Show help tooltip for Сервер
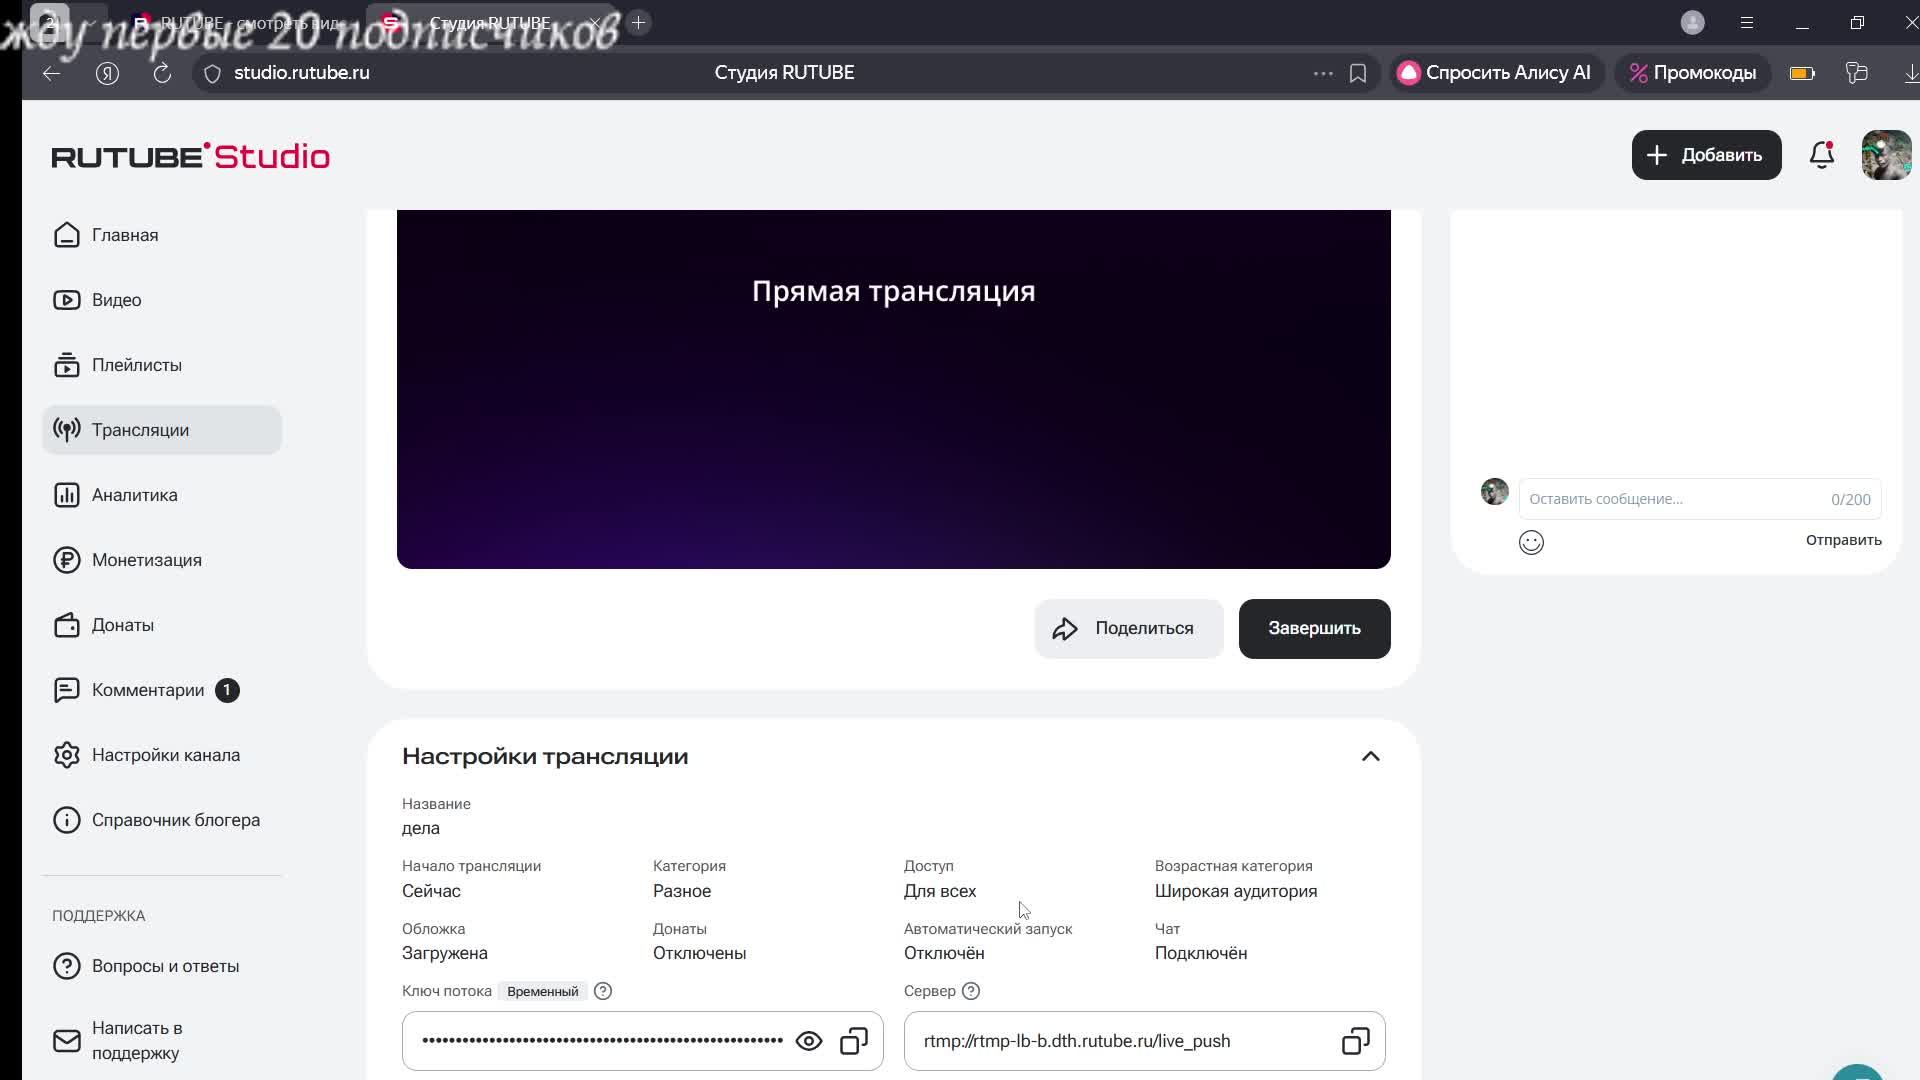This screenshot has width=1920, height=1080. coord(970,991)
